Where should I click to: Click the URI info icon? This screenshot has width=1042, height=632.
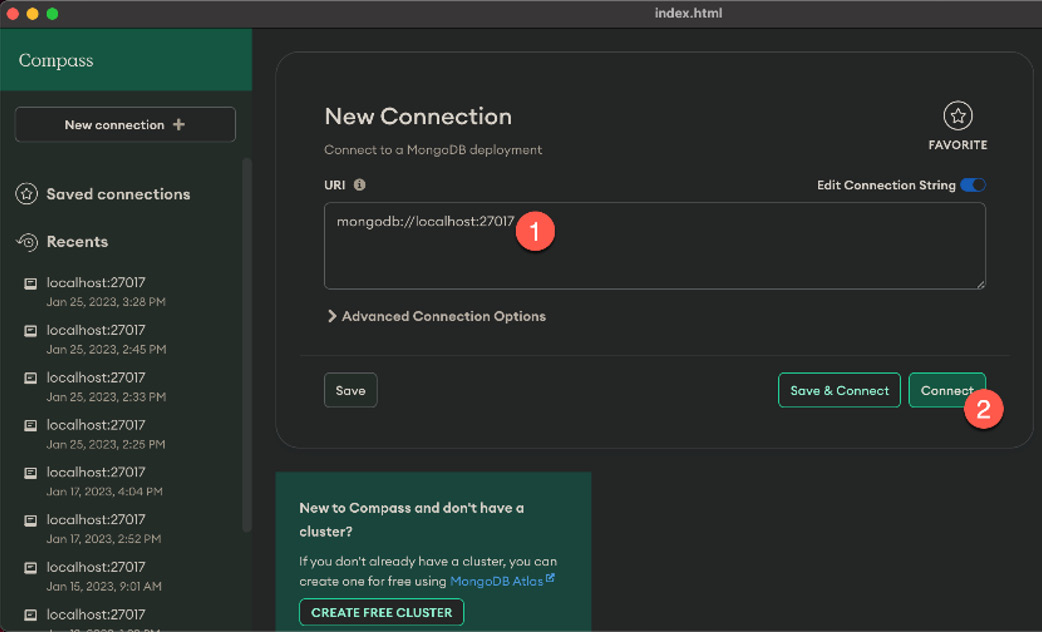click(x=360, y=185)
